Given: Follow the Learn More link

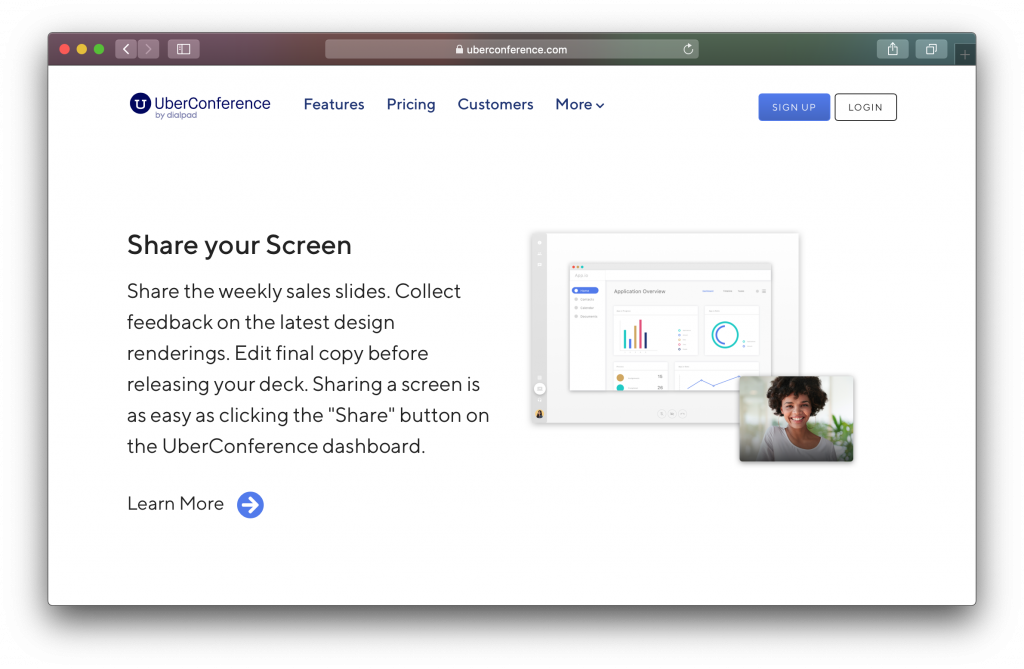Looking at the screenshot, I should 176,504.
